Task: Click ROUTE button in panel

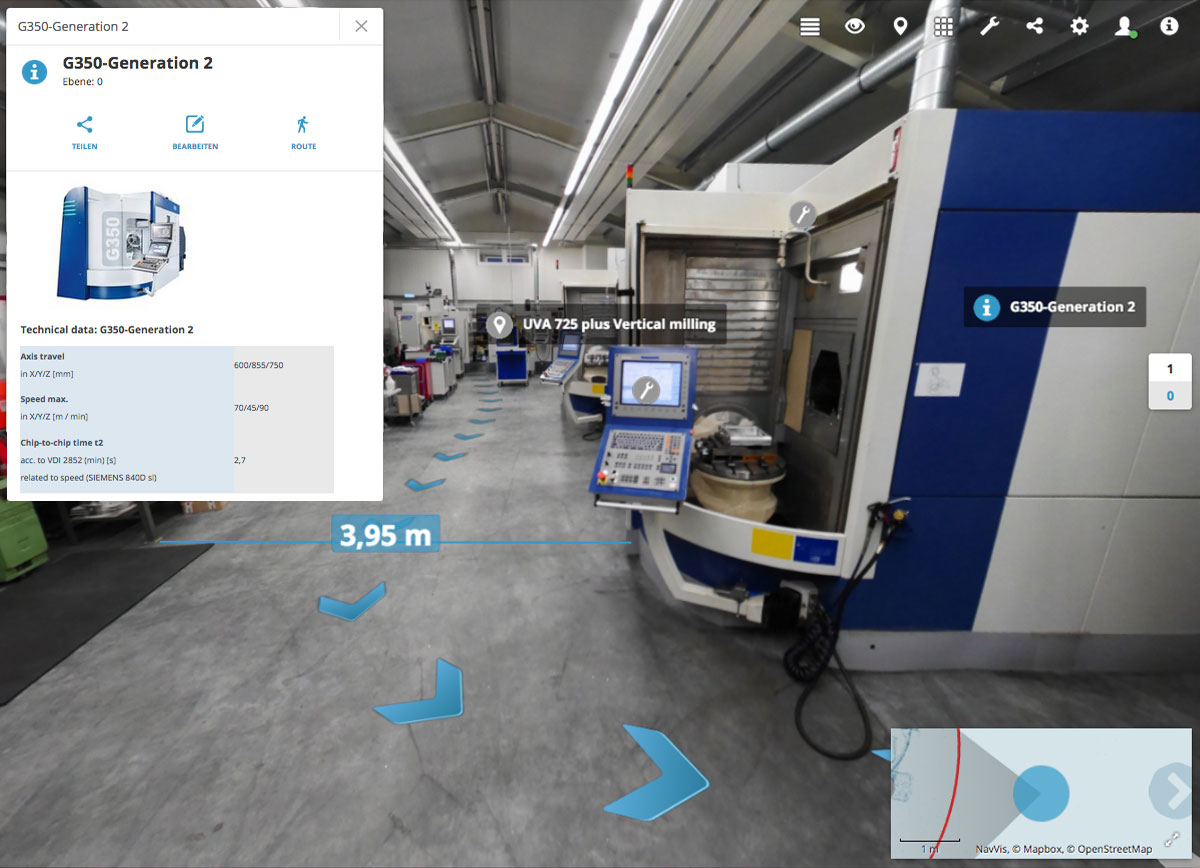Action: 303,132
